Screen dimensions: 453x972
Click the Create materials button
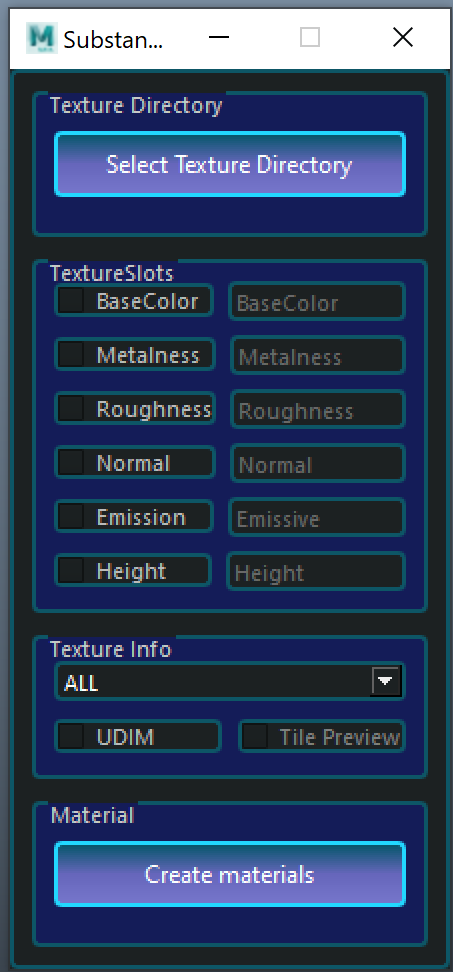coord(230,874)
